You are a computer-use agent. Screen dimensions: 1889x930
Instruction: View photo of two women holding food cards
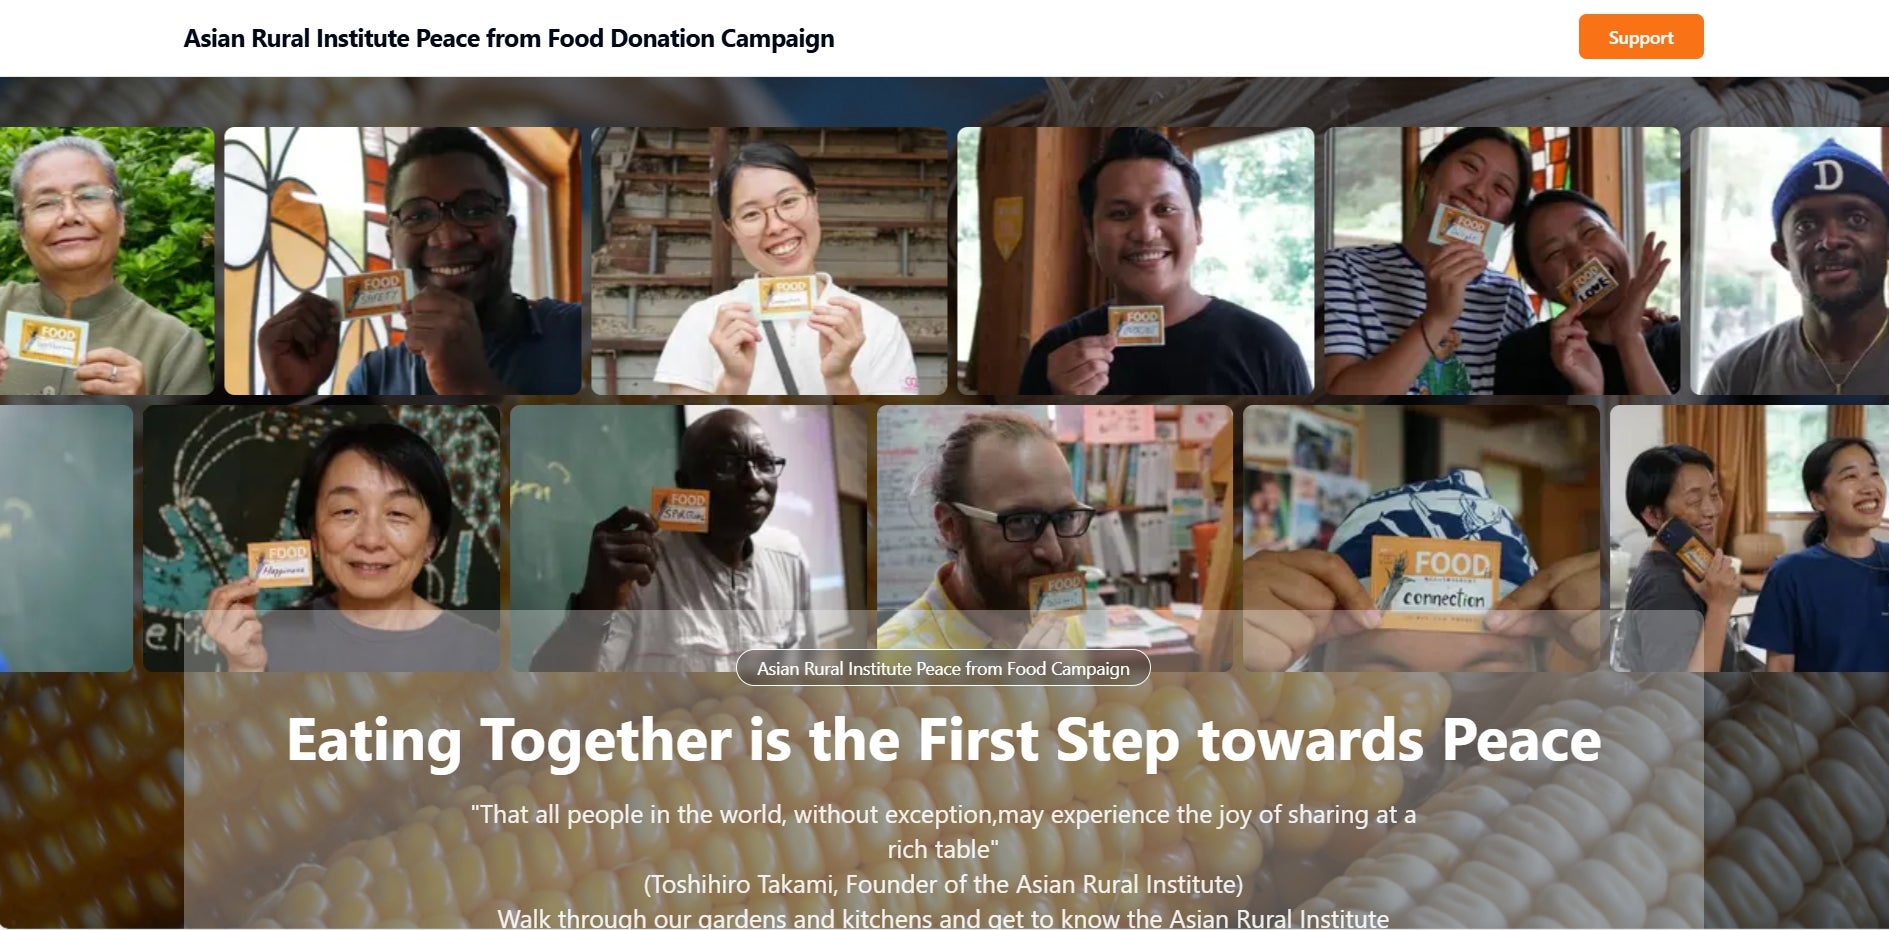point(1502,261)
